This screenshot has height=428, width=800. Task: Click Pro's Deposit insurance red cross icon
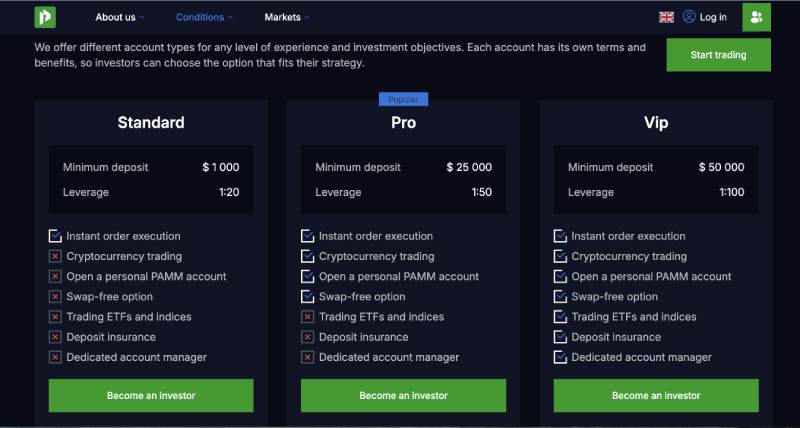[x=308, y=337]
